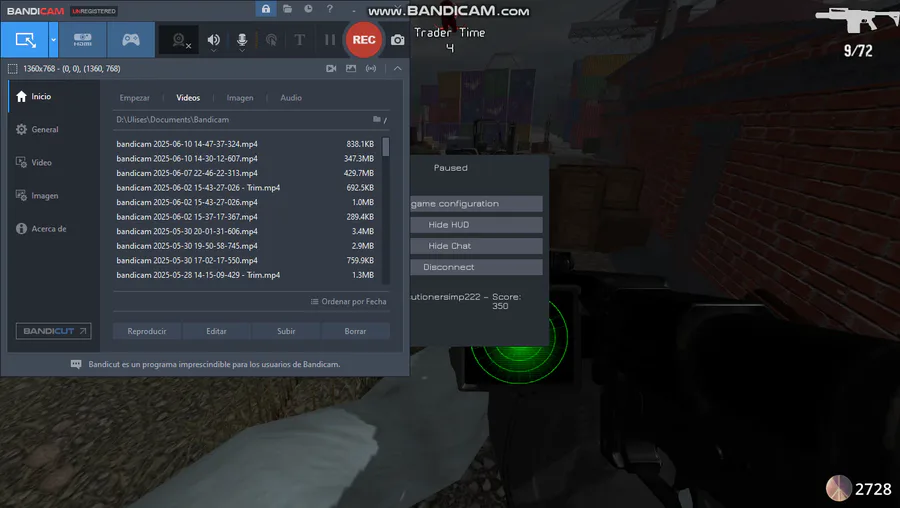
Task: Switch to the Videos tab
Action: (x=188, y=98)
